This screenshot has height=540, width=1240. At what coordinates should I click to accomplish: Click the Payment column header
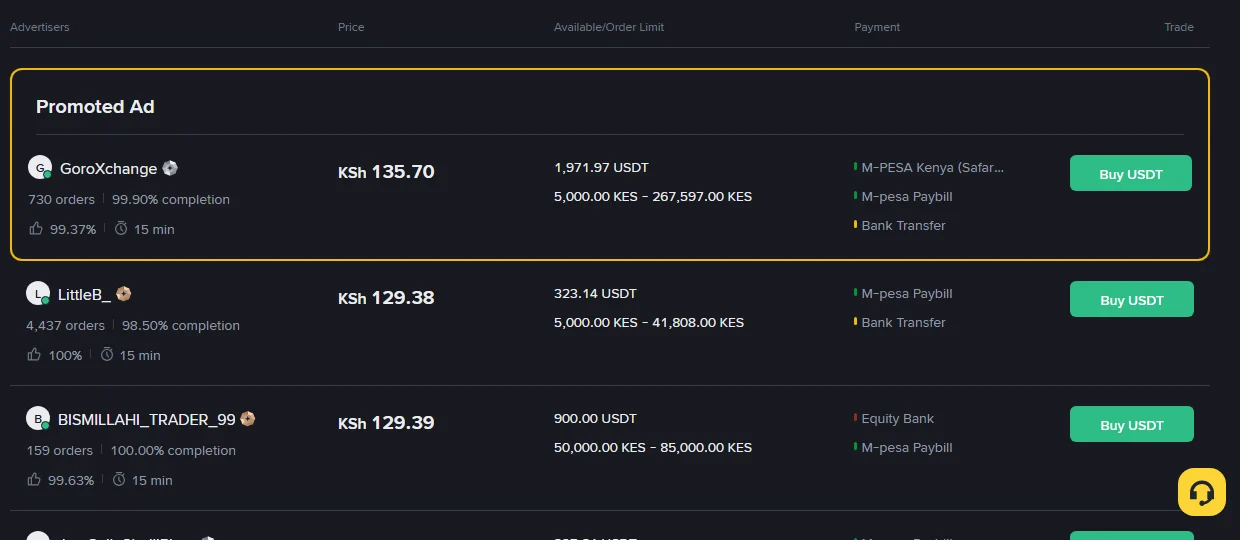(x=877, y=27)
